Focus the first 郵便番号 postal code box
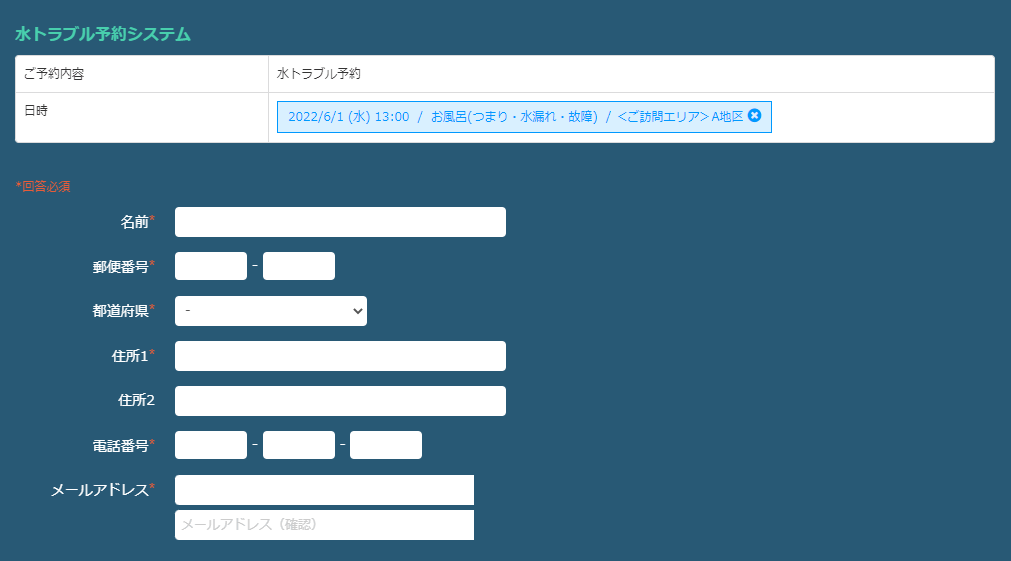Viewport: 1011px width, 561px height. [211, 266]
